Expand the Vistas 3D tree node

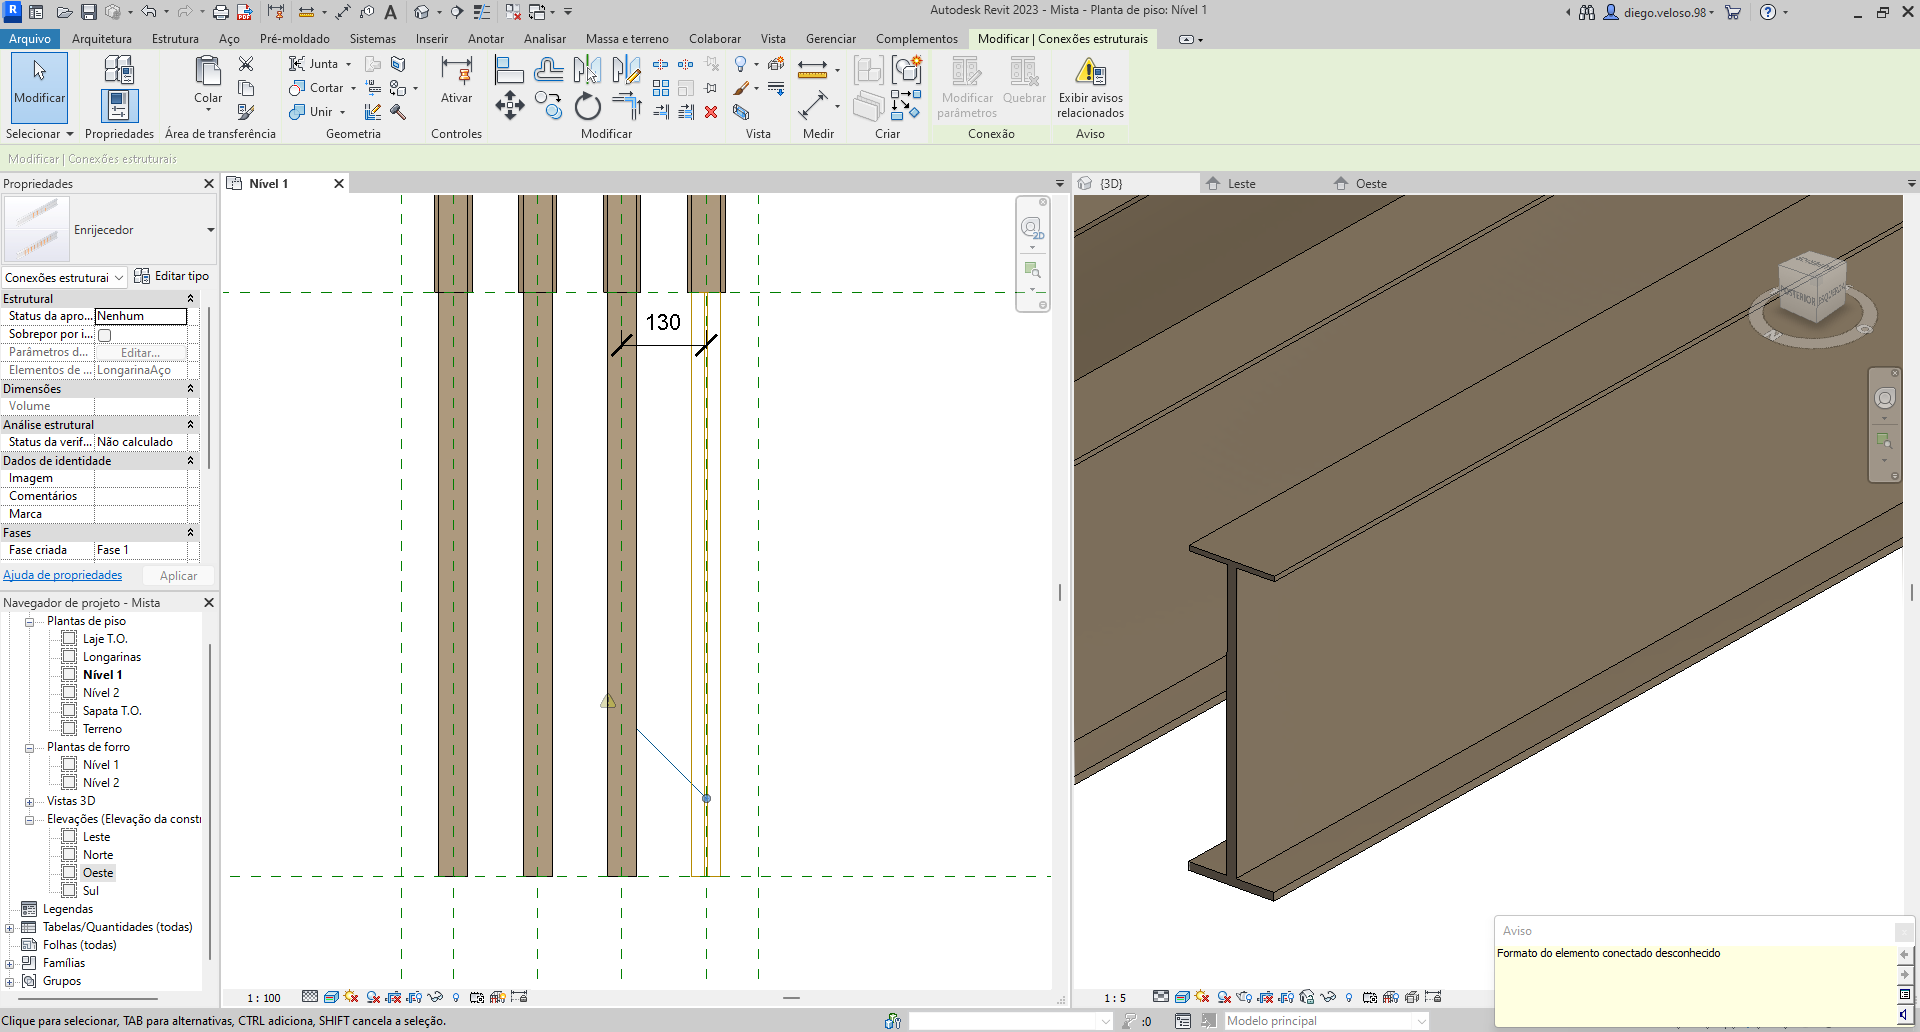pos(29,802)
